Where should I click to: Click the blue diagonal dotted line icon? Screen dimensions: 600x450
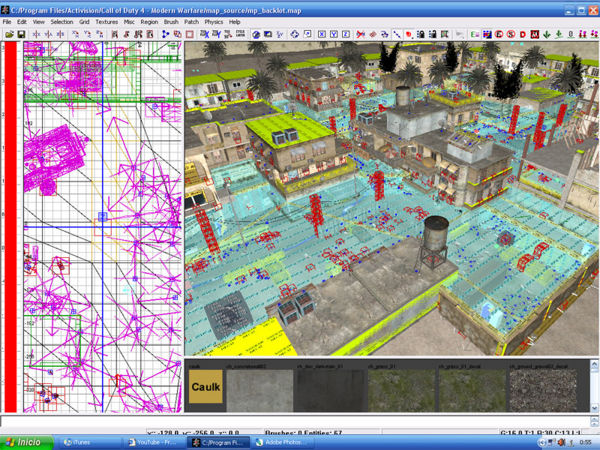click(397, 34)
